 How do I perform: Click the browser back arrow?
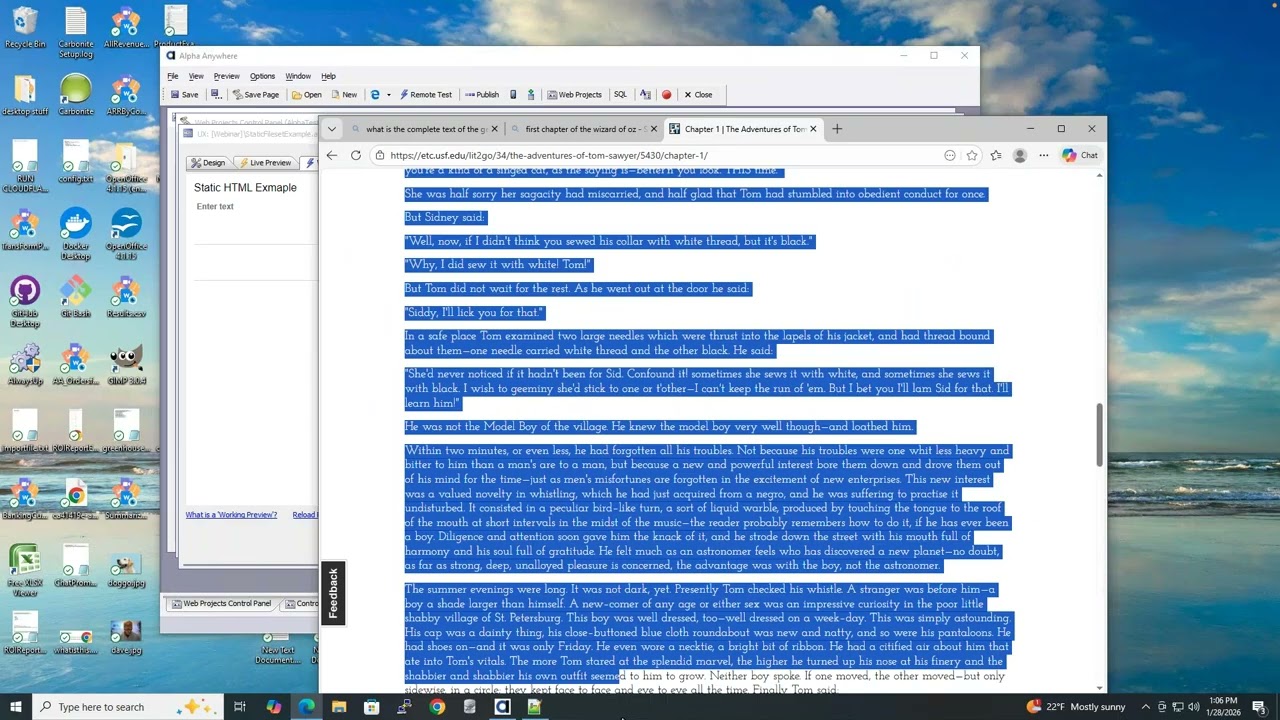click(x=332, y=155)
